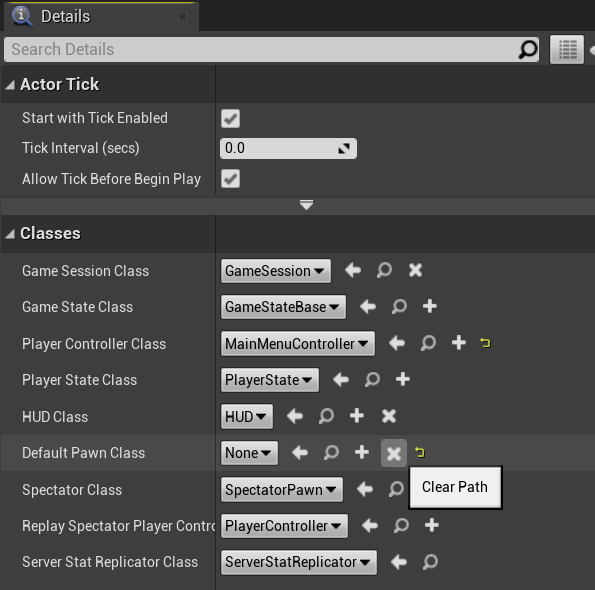Browse to Replay Spectator PlayerController asset
This screenshot has height=590, width=595.
coord(401,526)
